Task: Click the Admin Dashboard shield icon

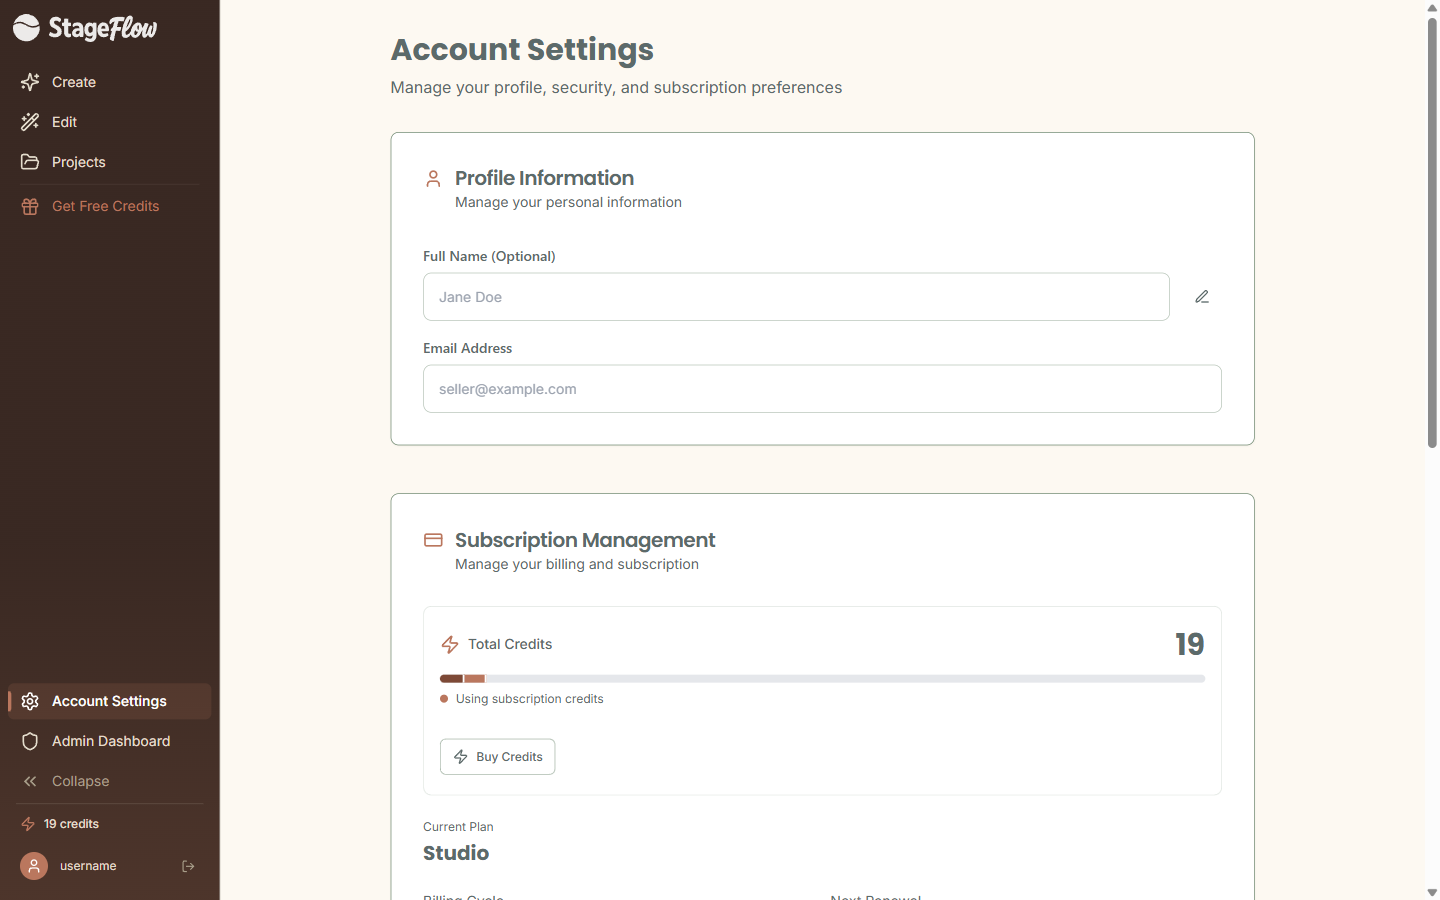Action: pos(30,741)
